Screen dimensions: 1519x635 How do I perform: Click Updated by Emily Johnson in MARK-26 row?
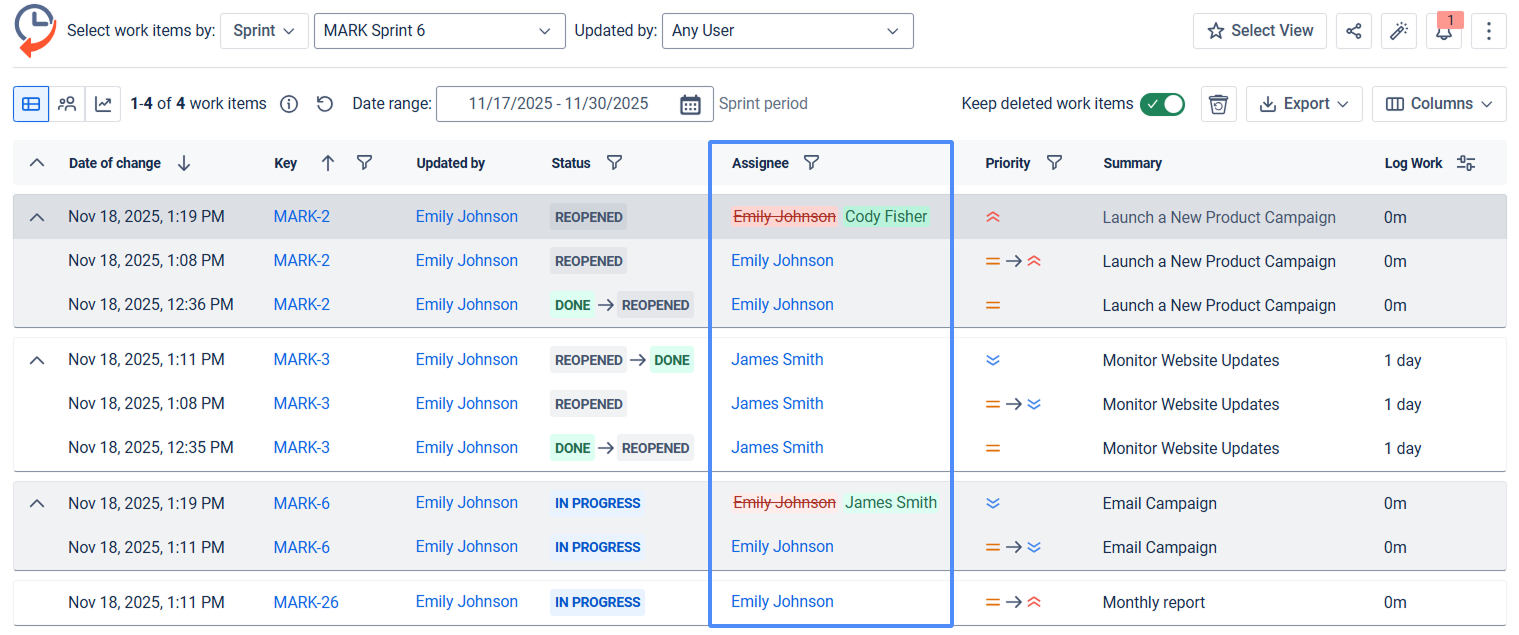coord(467,602)
